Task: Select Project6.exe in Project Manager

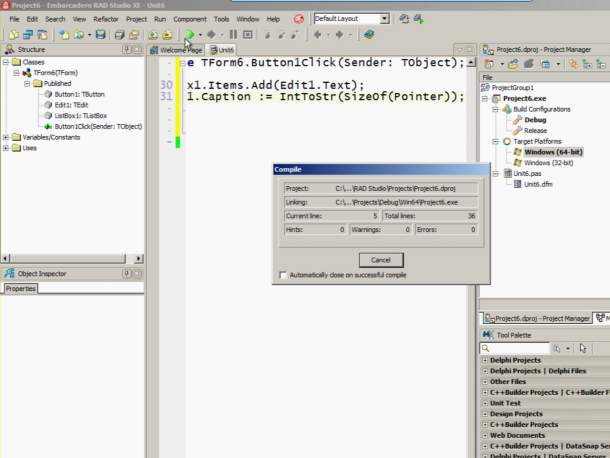Action: pyautogui.click(x=524, y=98)
